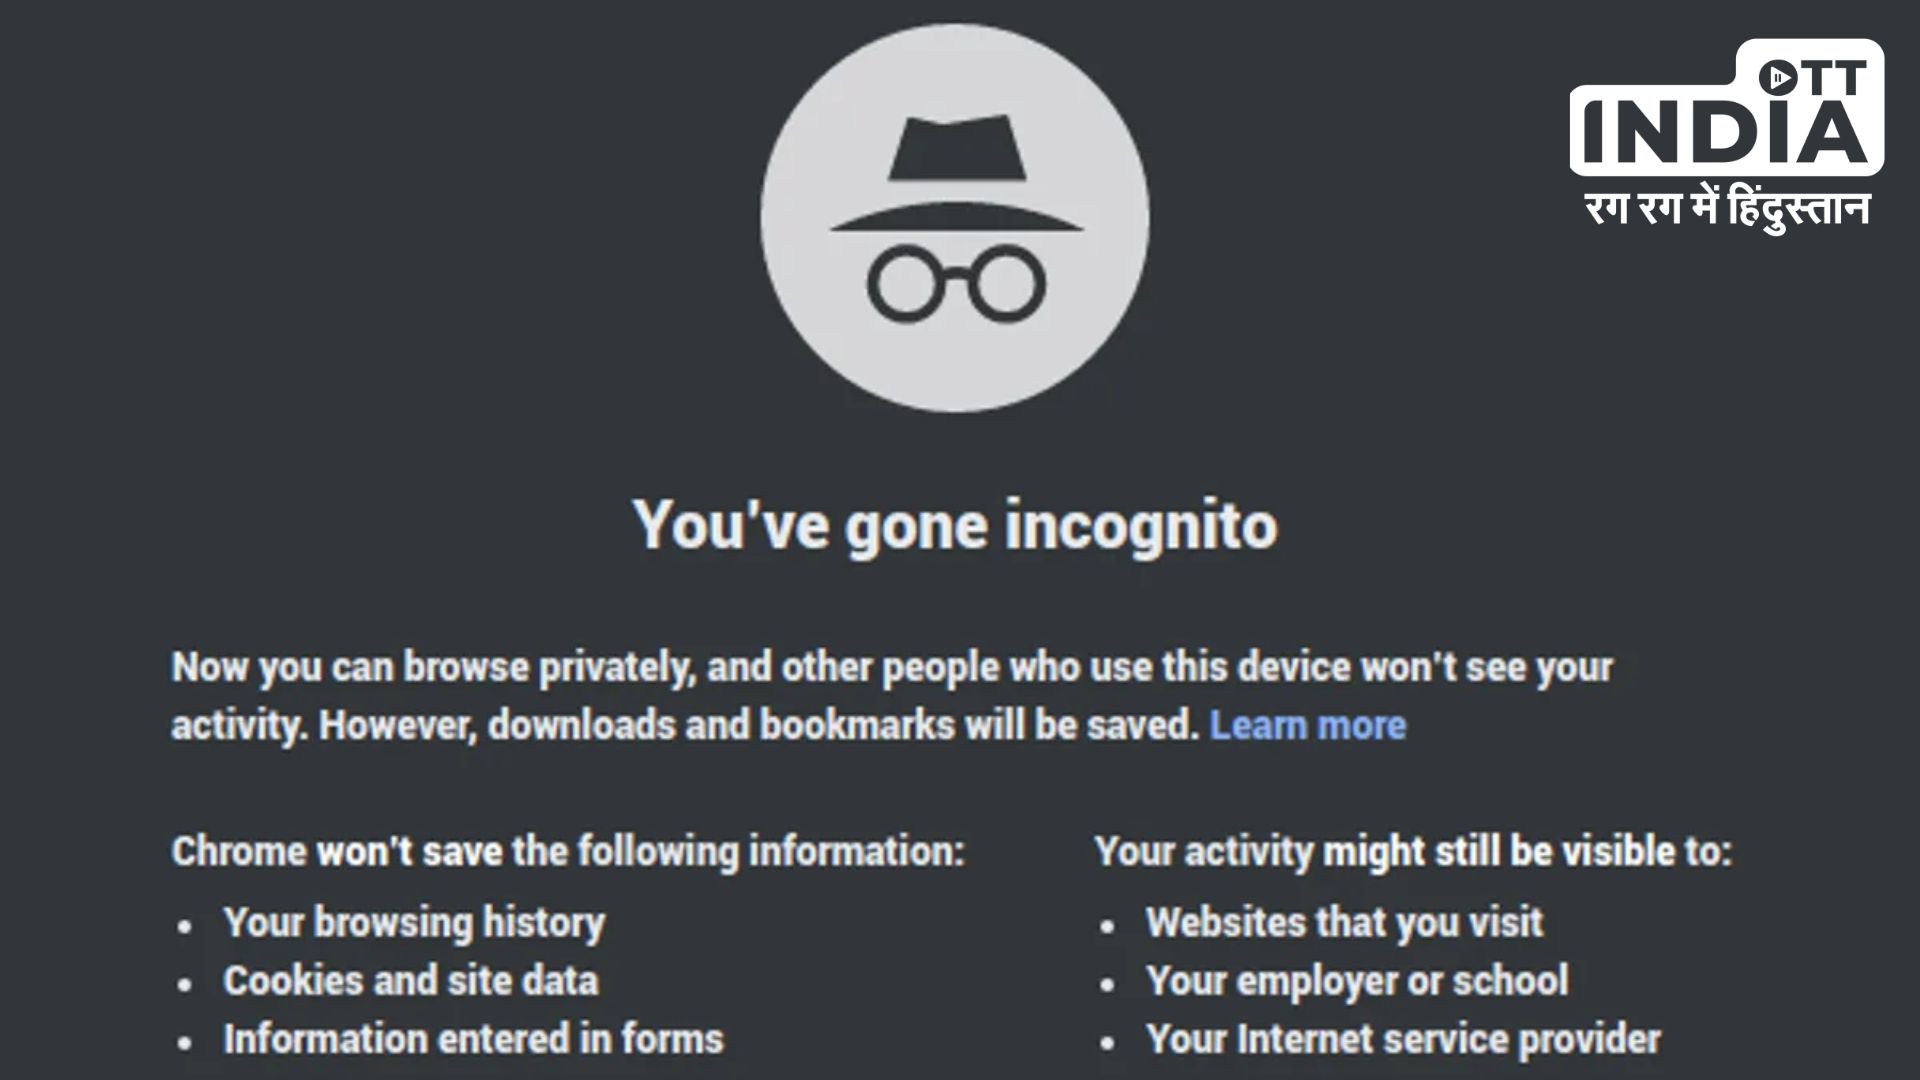Click 'Chrome won't save the following information' heading
1920x1080 pixels.
pos(568,852)
